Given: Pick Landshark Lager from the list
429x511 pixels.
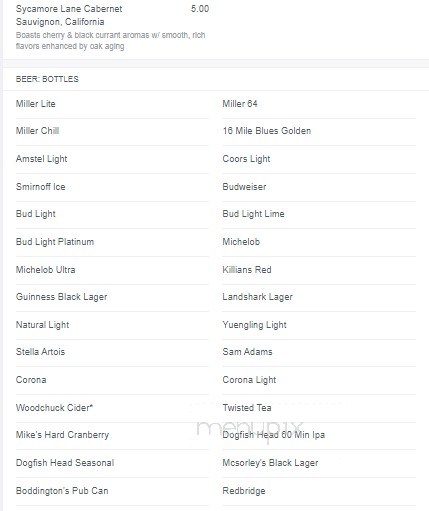Looking at the screenshot, I should pos(258,297).
